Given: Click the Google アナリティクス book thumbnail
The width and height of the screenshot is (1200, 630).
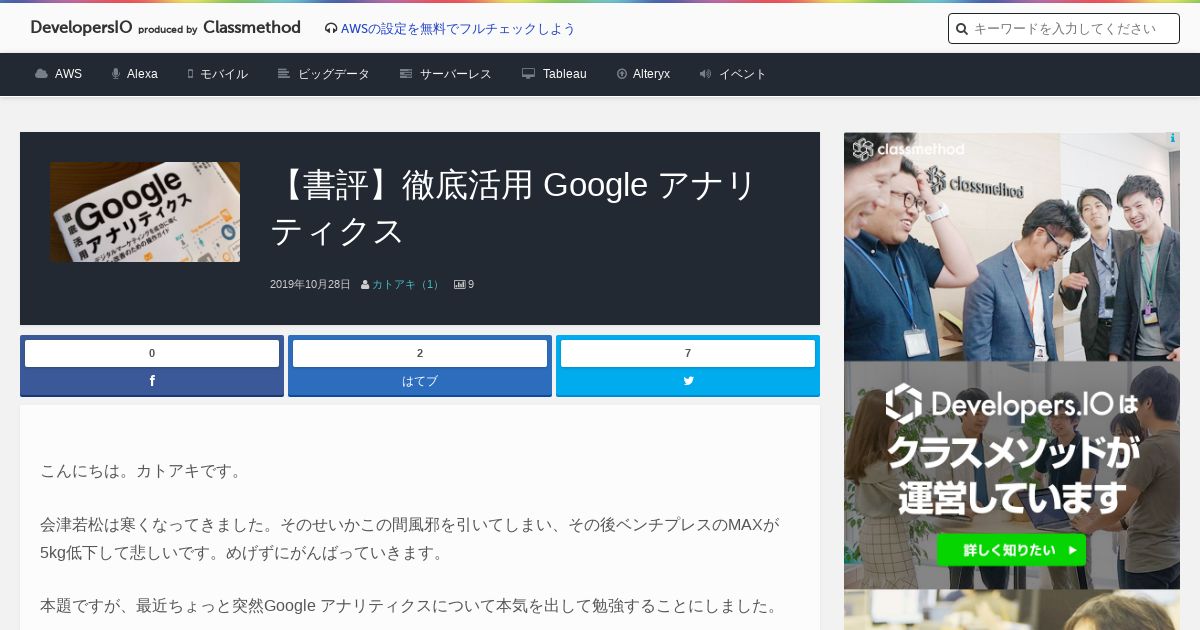Looking at the screenshot, I should coord(145,212).
